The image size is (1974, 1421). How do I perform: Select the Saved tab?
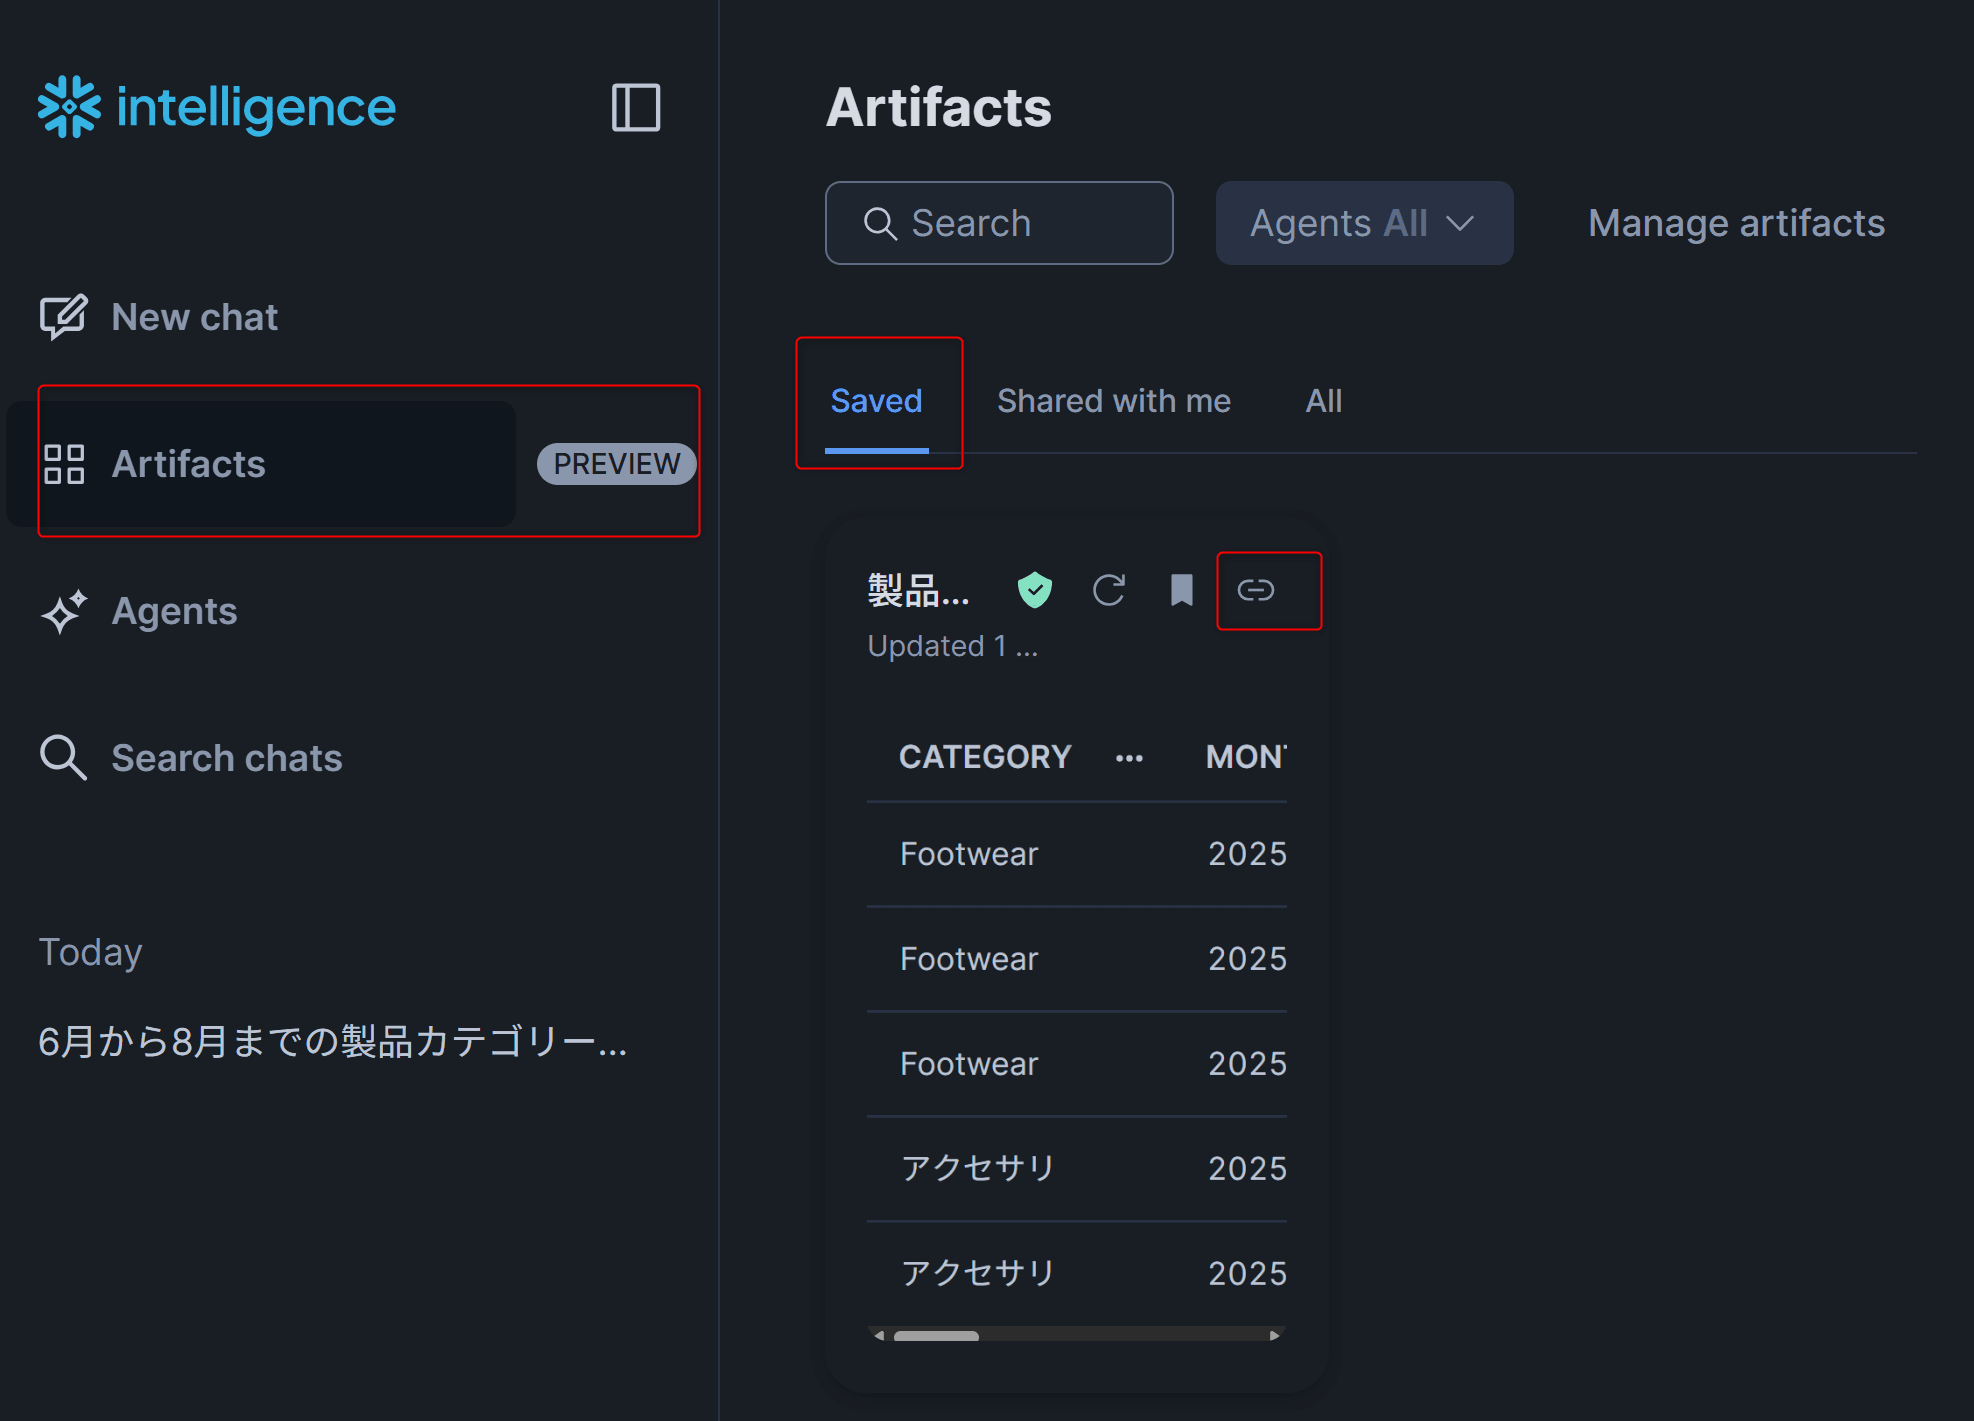click(x=876, y=401)
